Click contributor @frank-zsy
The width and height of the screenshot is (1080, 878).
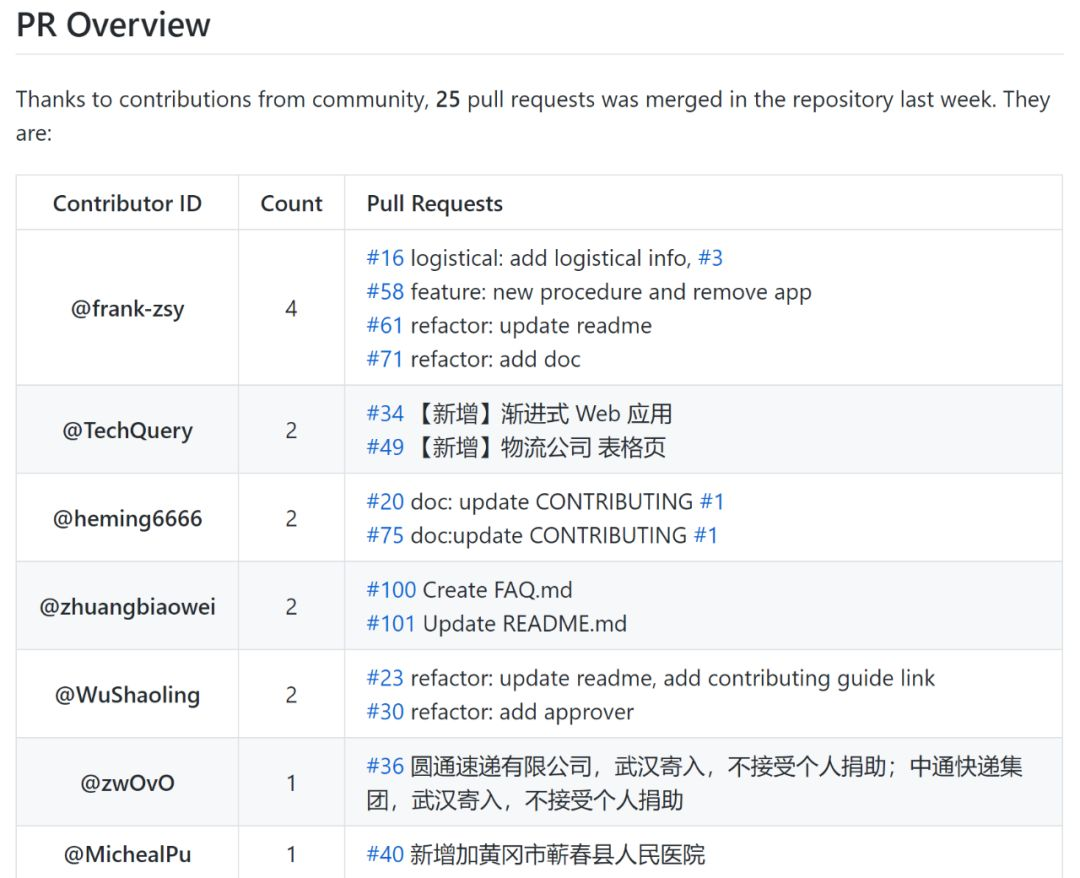click(127, 309)
